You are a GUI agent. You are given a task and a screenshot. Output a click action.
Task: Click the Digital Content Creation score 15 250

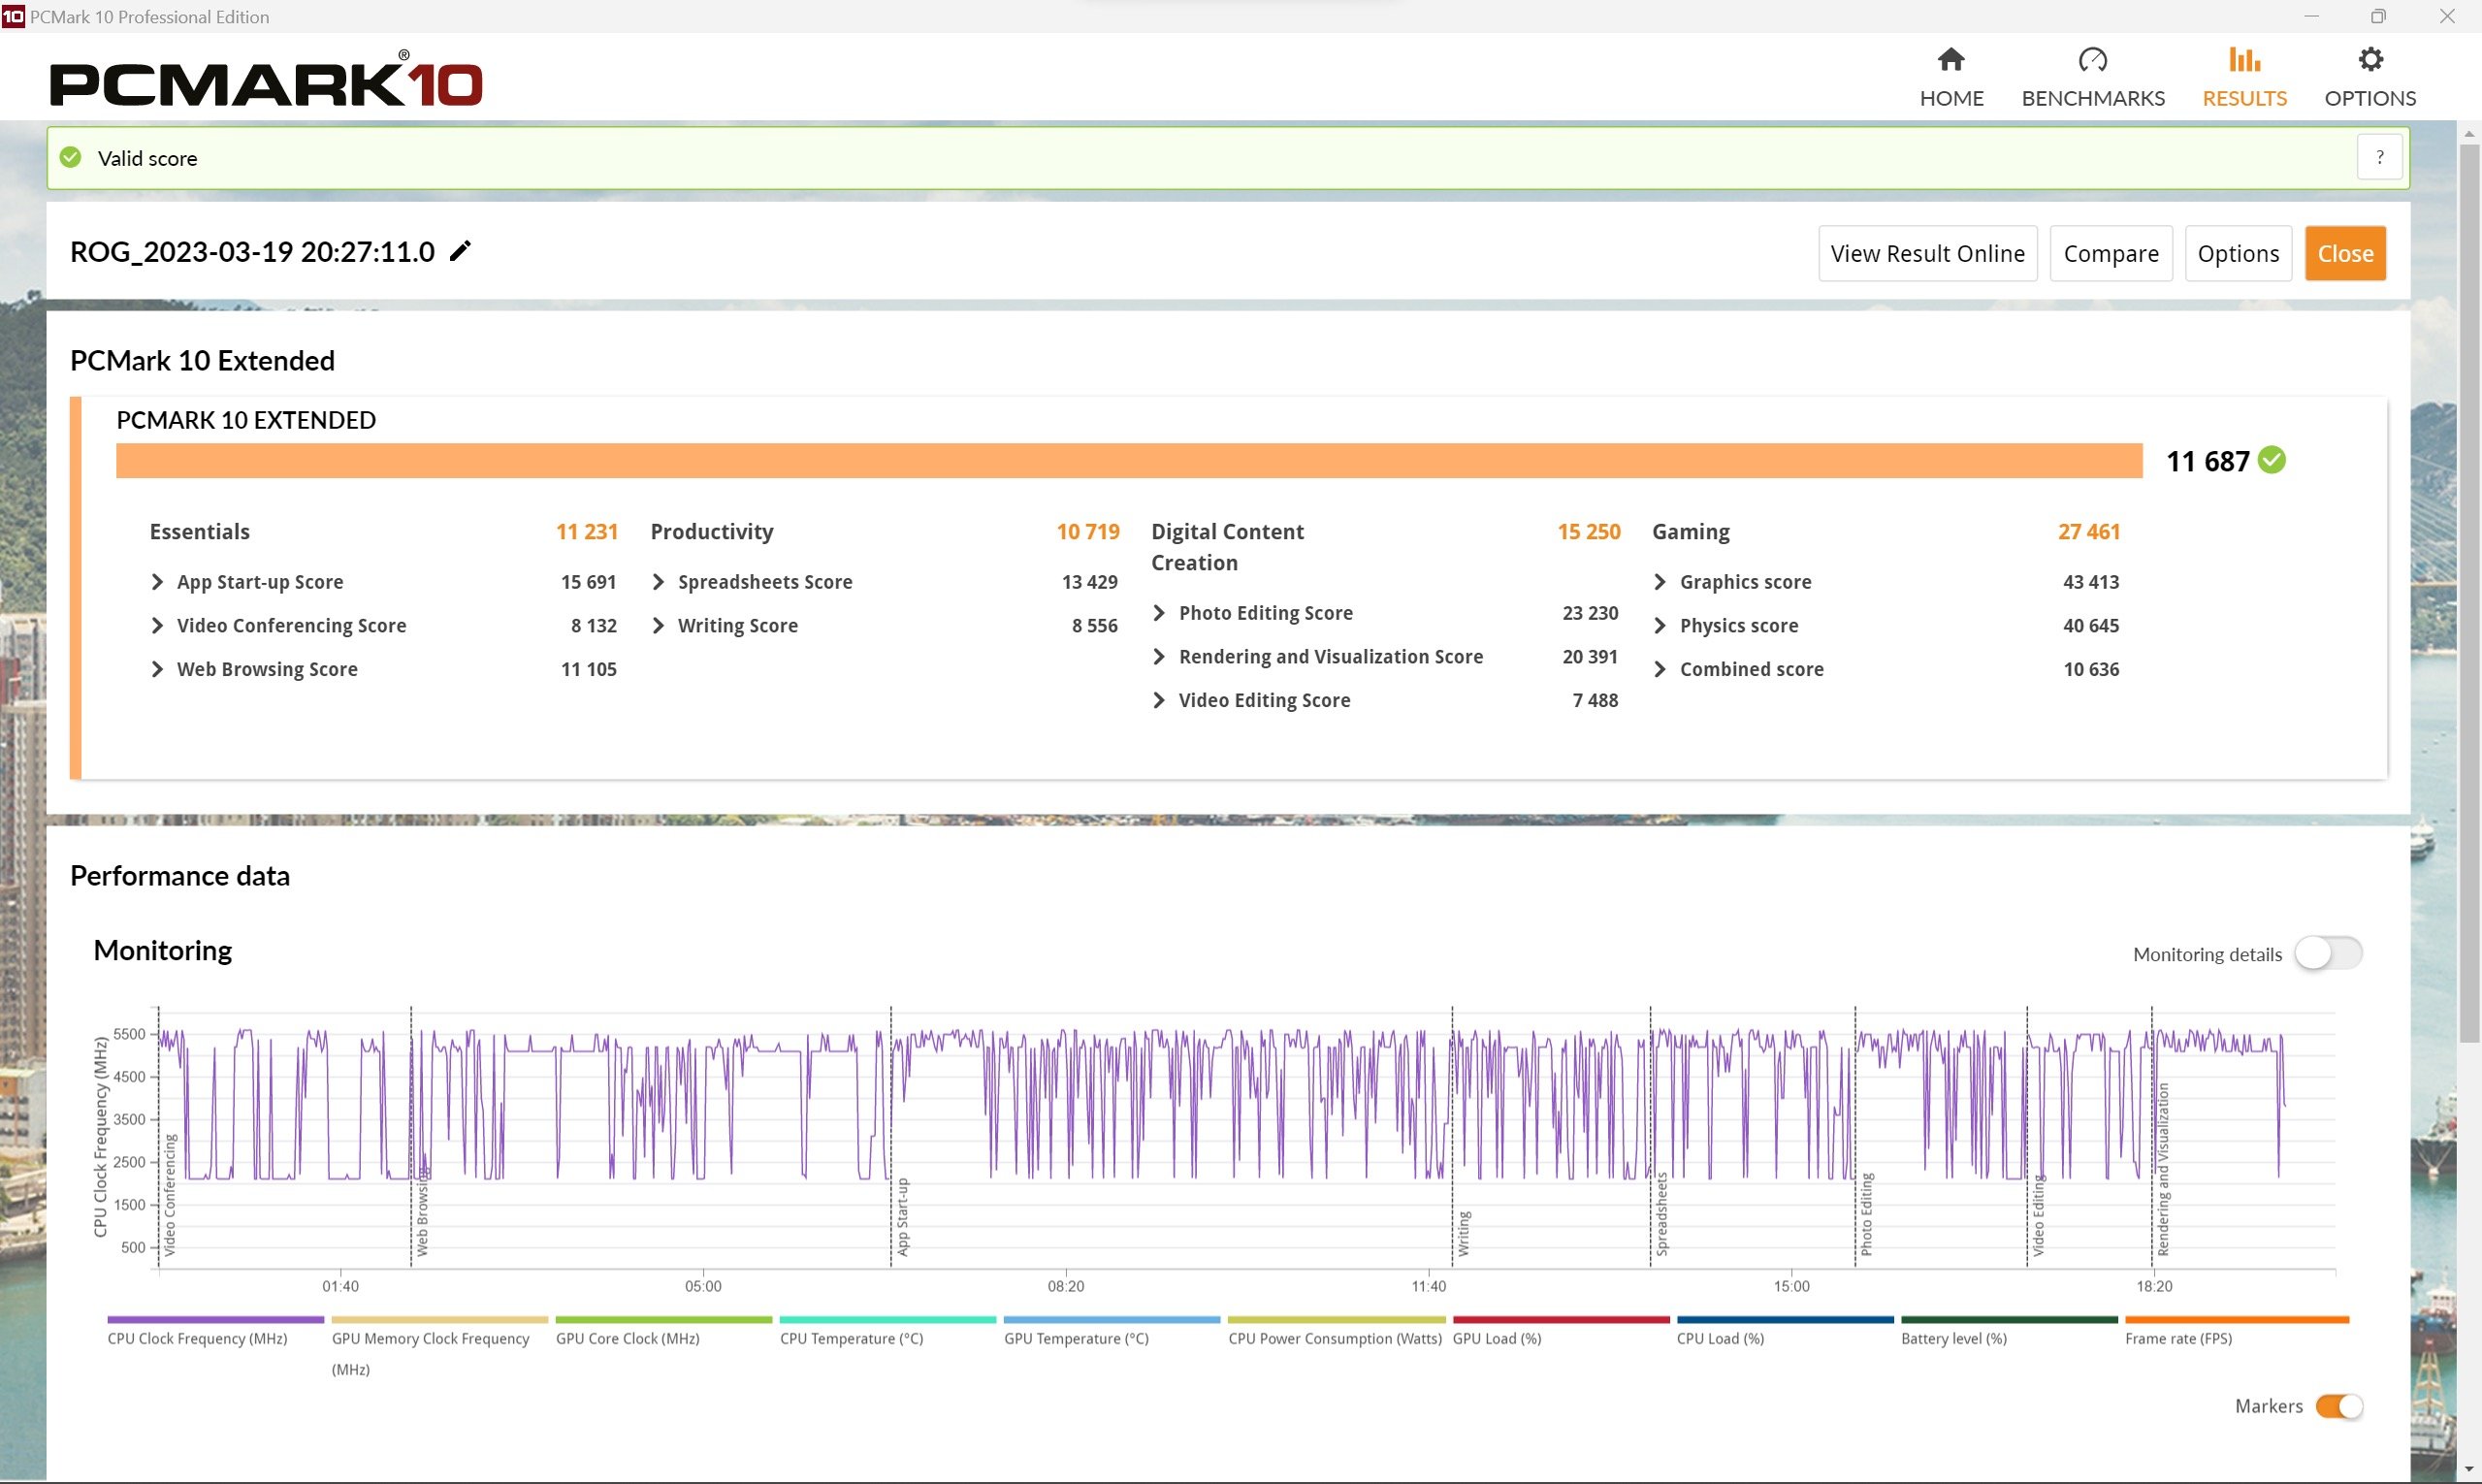(x=1589, y=532)
